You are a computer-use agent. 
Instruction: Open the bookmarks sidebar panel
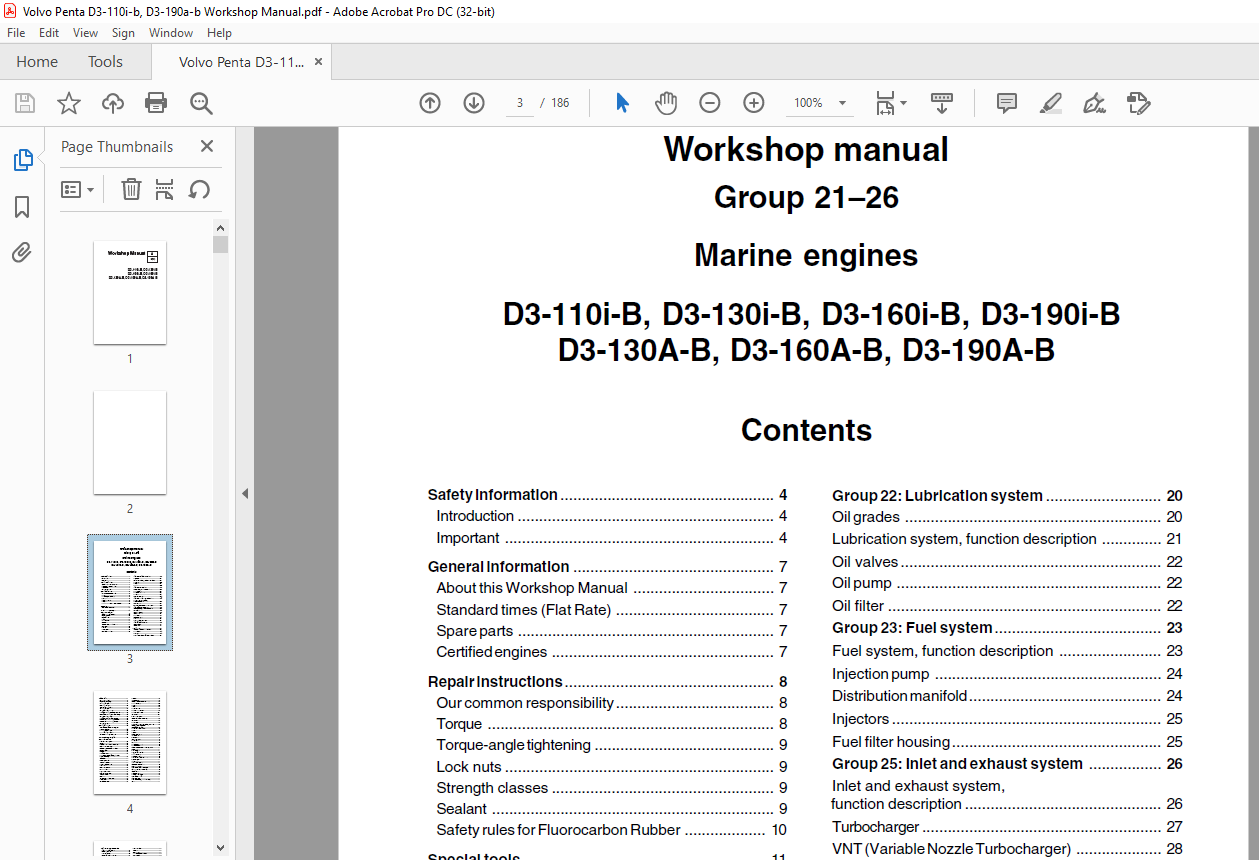[22, 207]
